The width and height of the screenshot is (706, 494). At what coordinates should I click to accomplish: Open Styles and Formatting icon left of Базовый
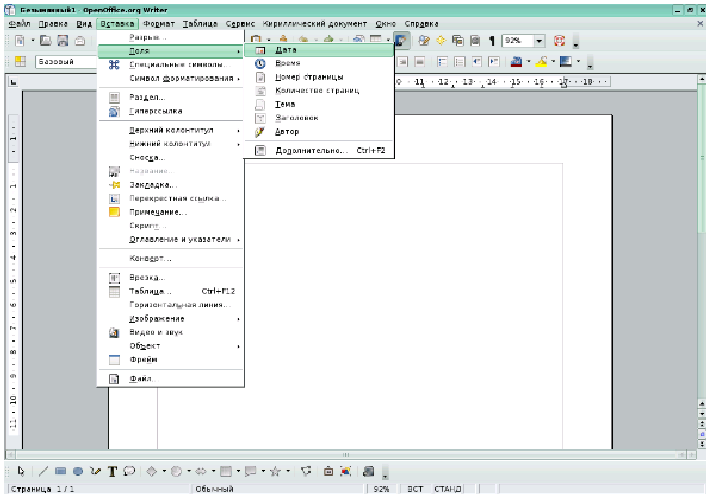pos(20,62)
